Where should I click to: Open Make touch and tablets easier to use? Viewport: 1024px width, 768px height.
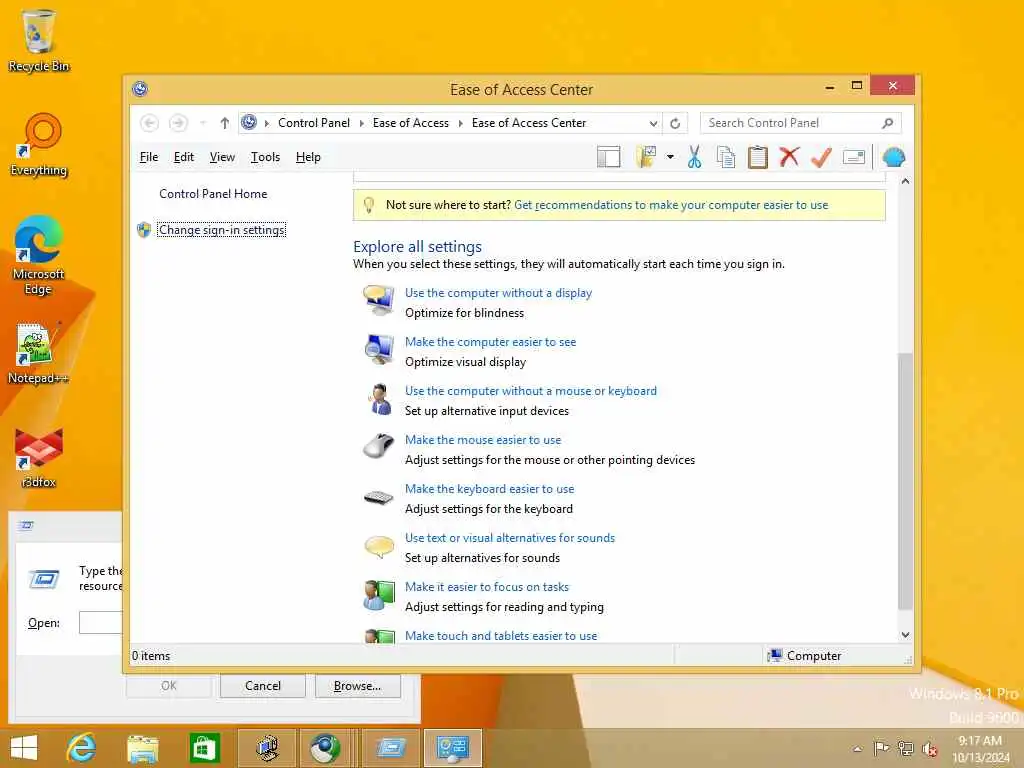coord(501,636)
